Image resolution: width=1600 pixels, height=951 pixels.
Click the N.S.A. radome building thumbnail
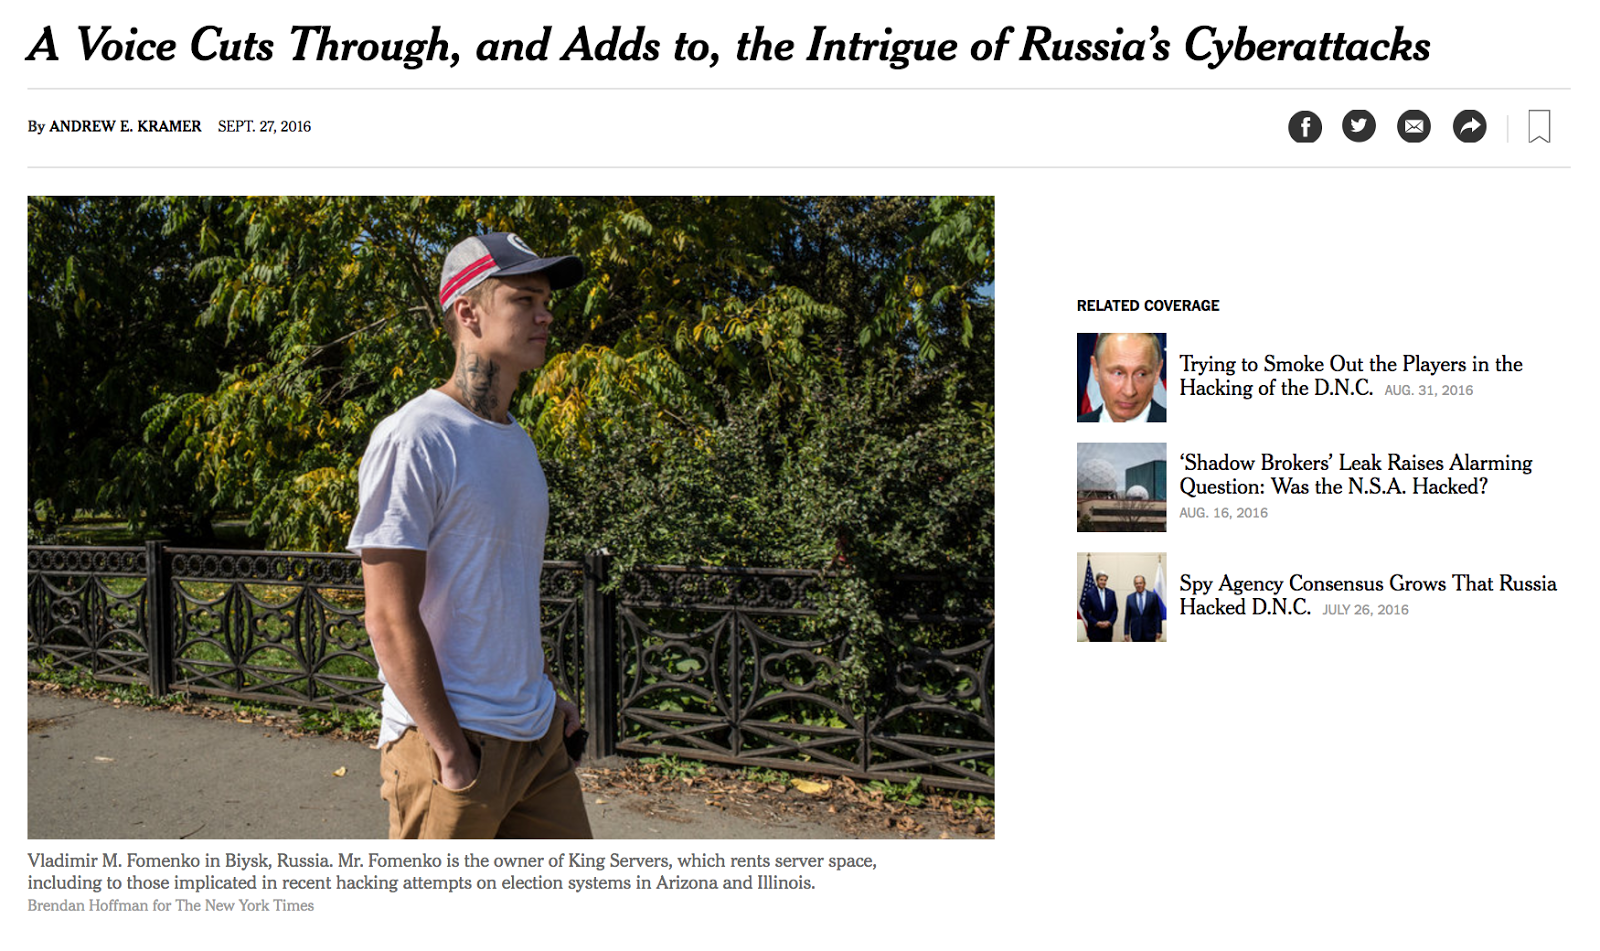click(1121, 487)
